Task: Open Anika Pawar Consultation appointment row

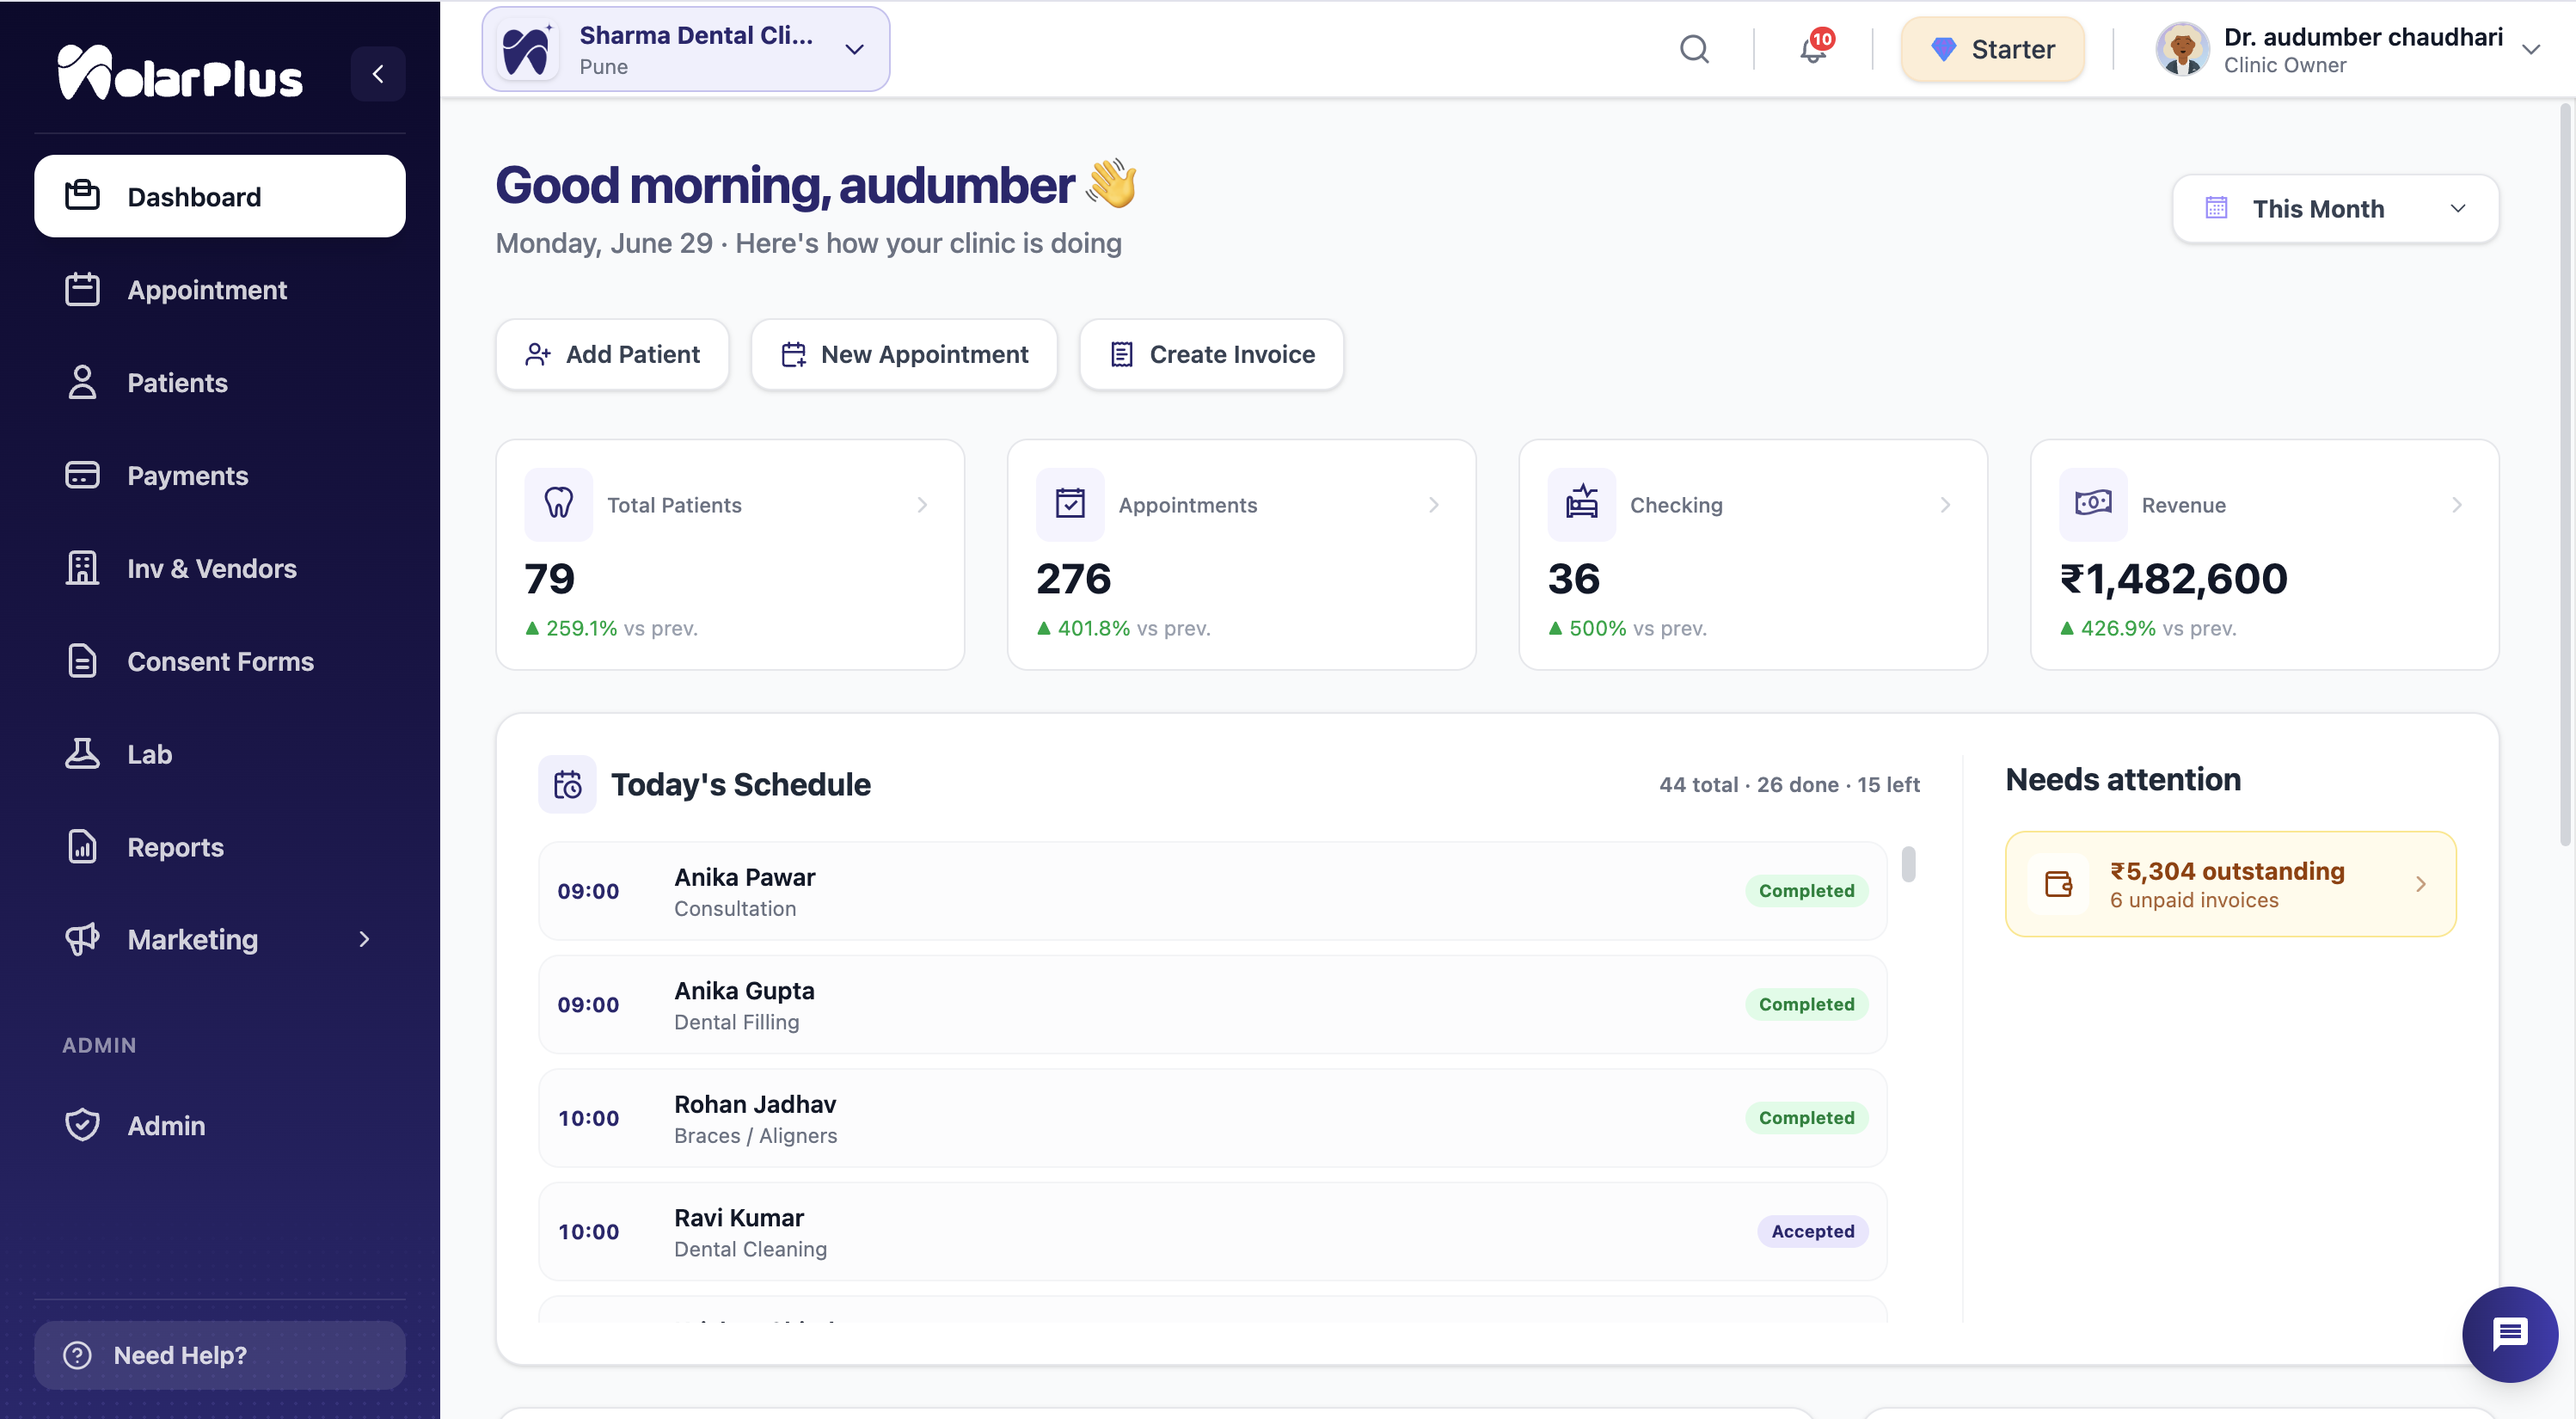Action: (1212, 891)
